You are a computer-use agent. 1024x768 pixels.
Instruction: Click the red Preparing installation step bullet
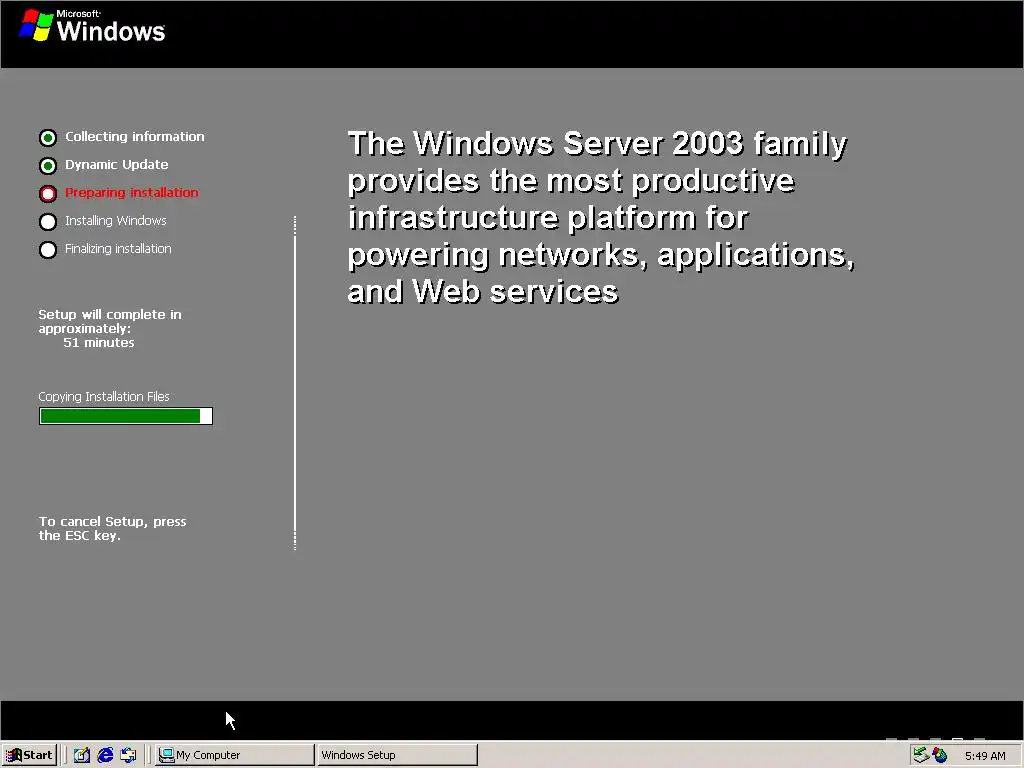[x=48, y=193]
